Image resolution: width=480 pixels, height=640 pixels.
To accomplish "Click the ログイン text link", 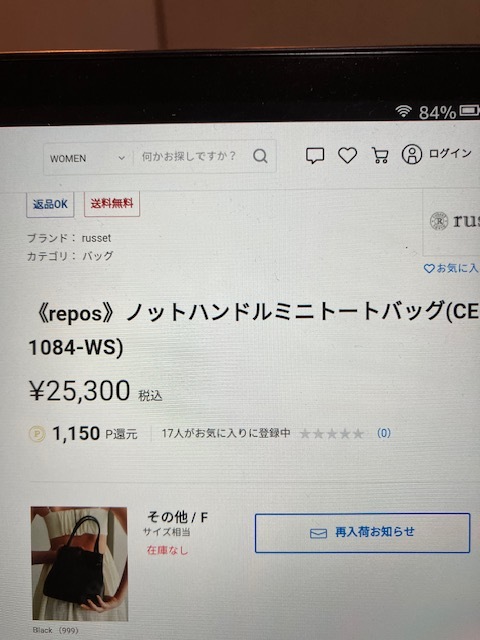I will (x=450, y=153).
